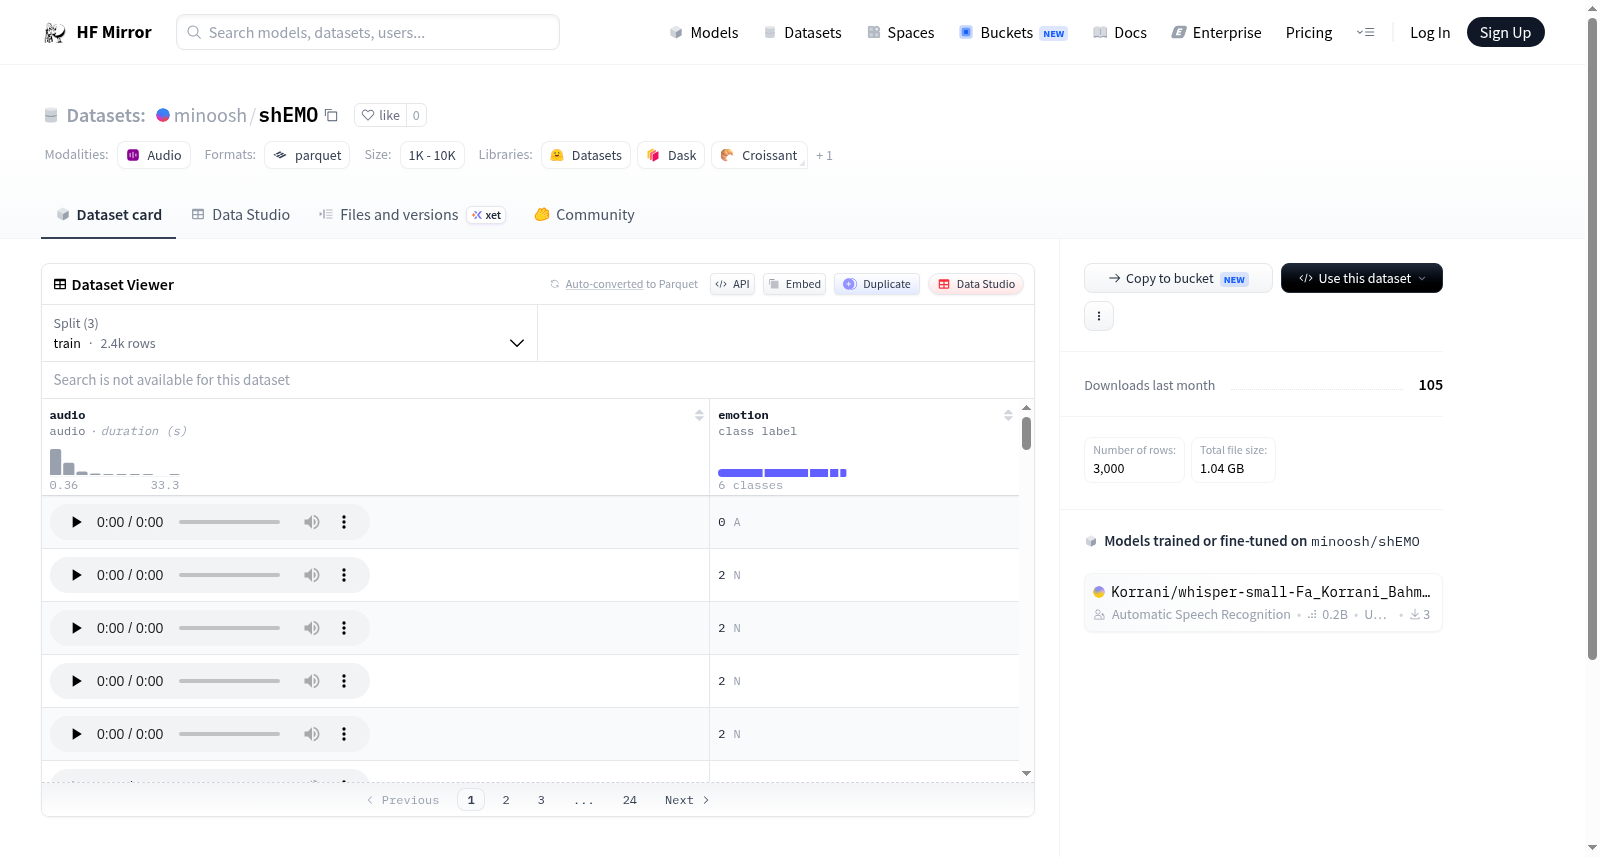This screenshot has width=1600, height=857.
Task: Select the Audio modality tag
Action: click(x=154, y=155)
